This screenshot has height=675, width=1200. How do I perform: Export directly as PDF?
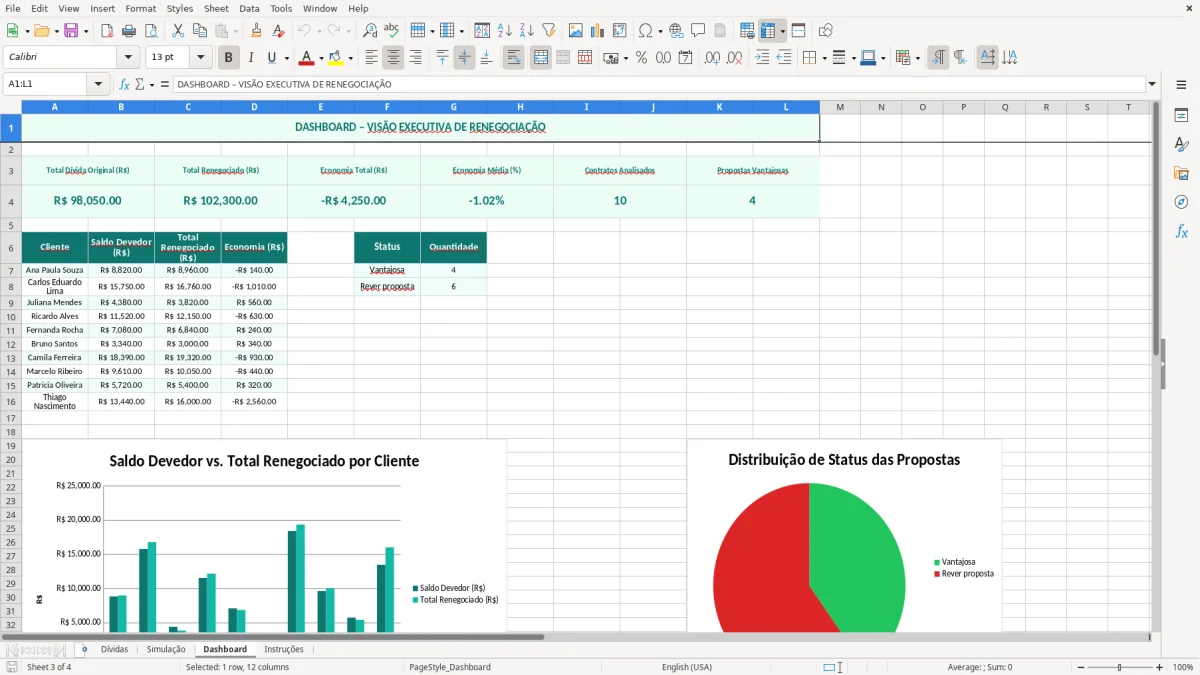(107, 31)
